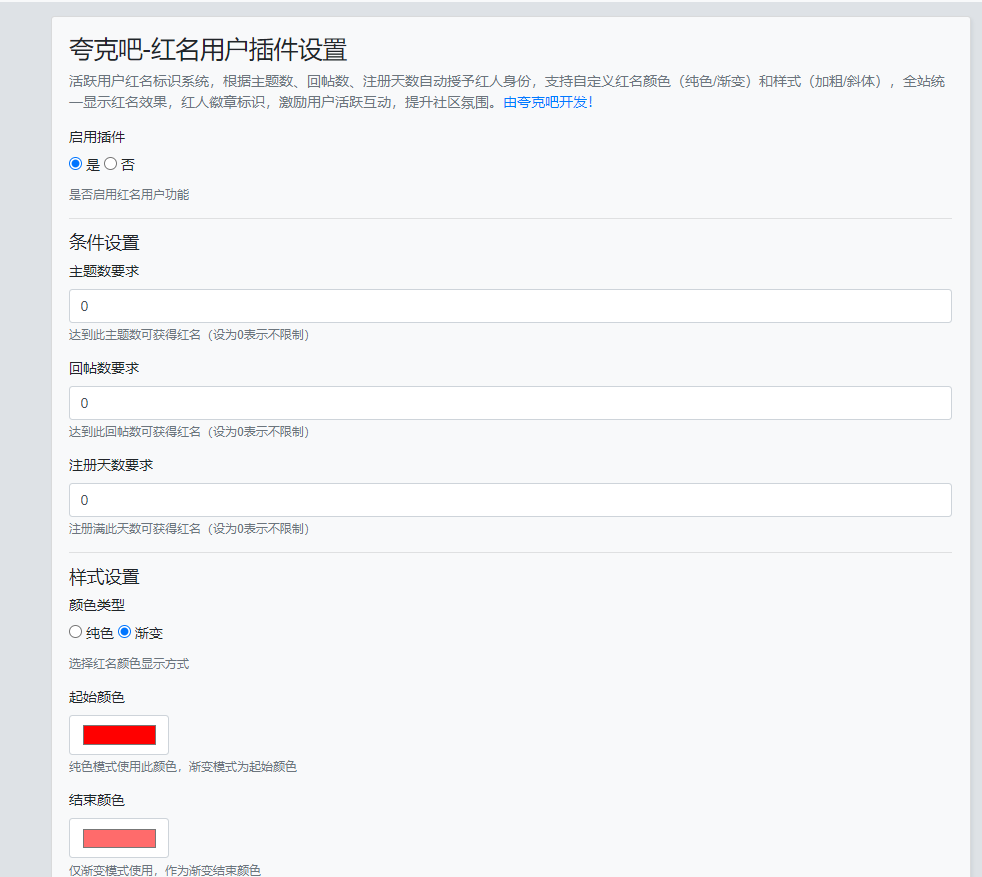Select the 是 radio to enable plugin

pos(76,164)
